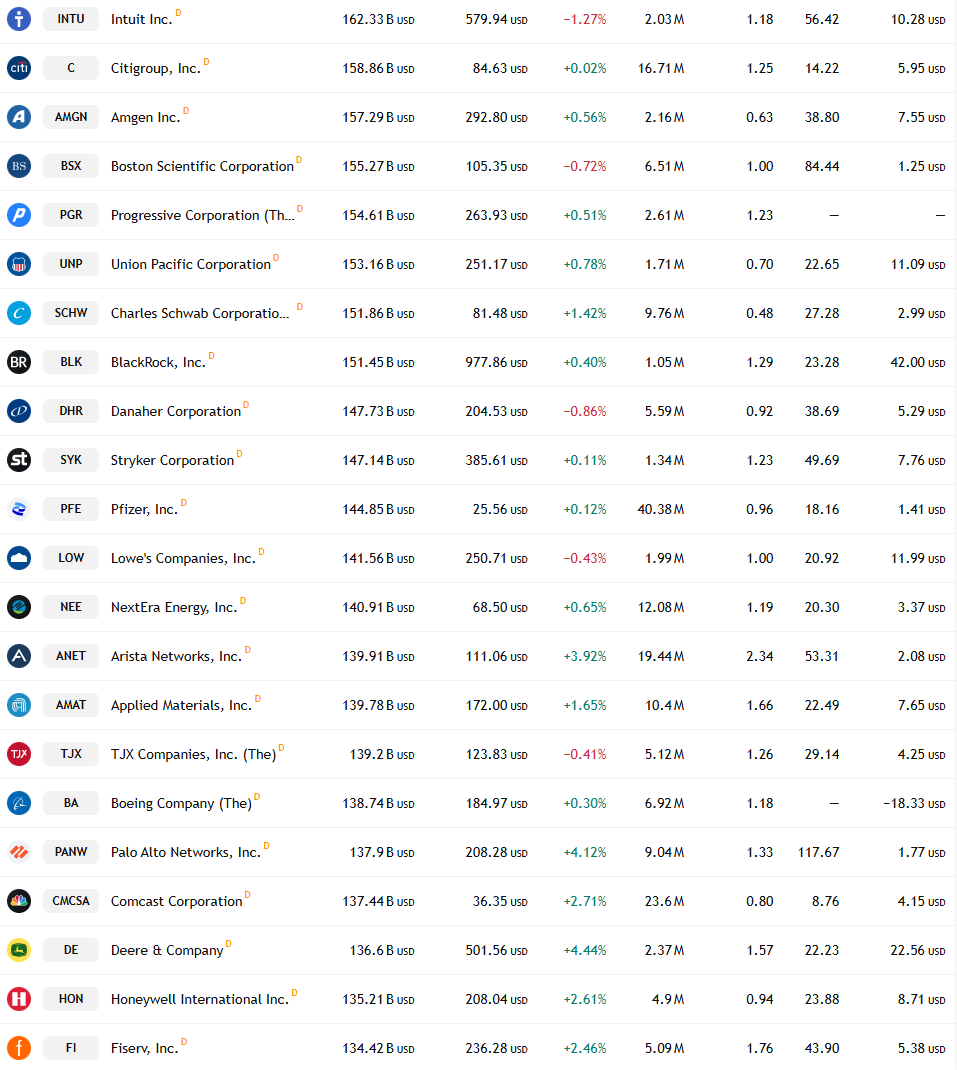Click the Arista Networks logo icon
This screenshot has width=957, height=1070.
click(19, 656)
